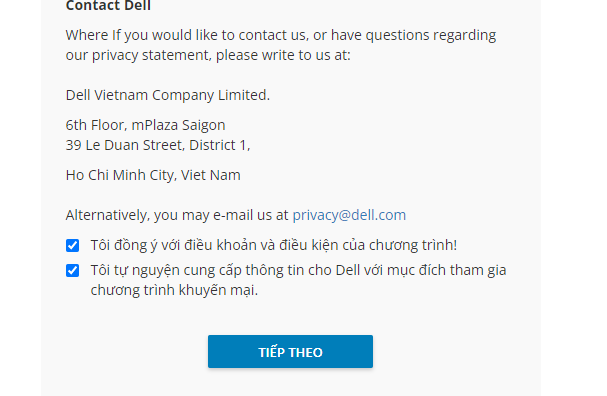Toggle the 'Tôi tự nguyện cung cấp thông tin' checkbox
The height and width of the screenshot is (396, 607).
72,270
